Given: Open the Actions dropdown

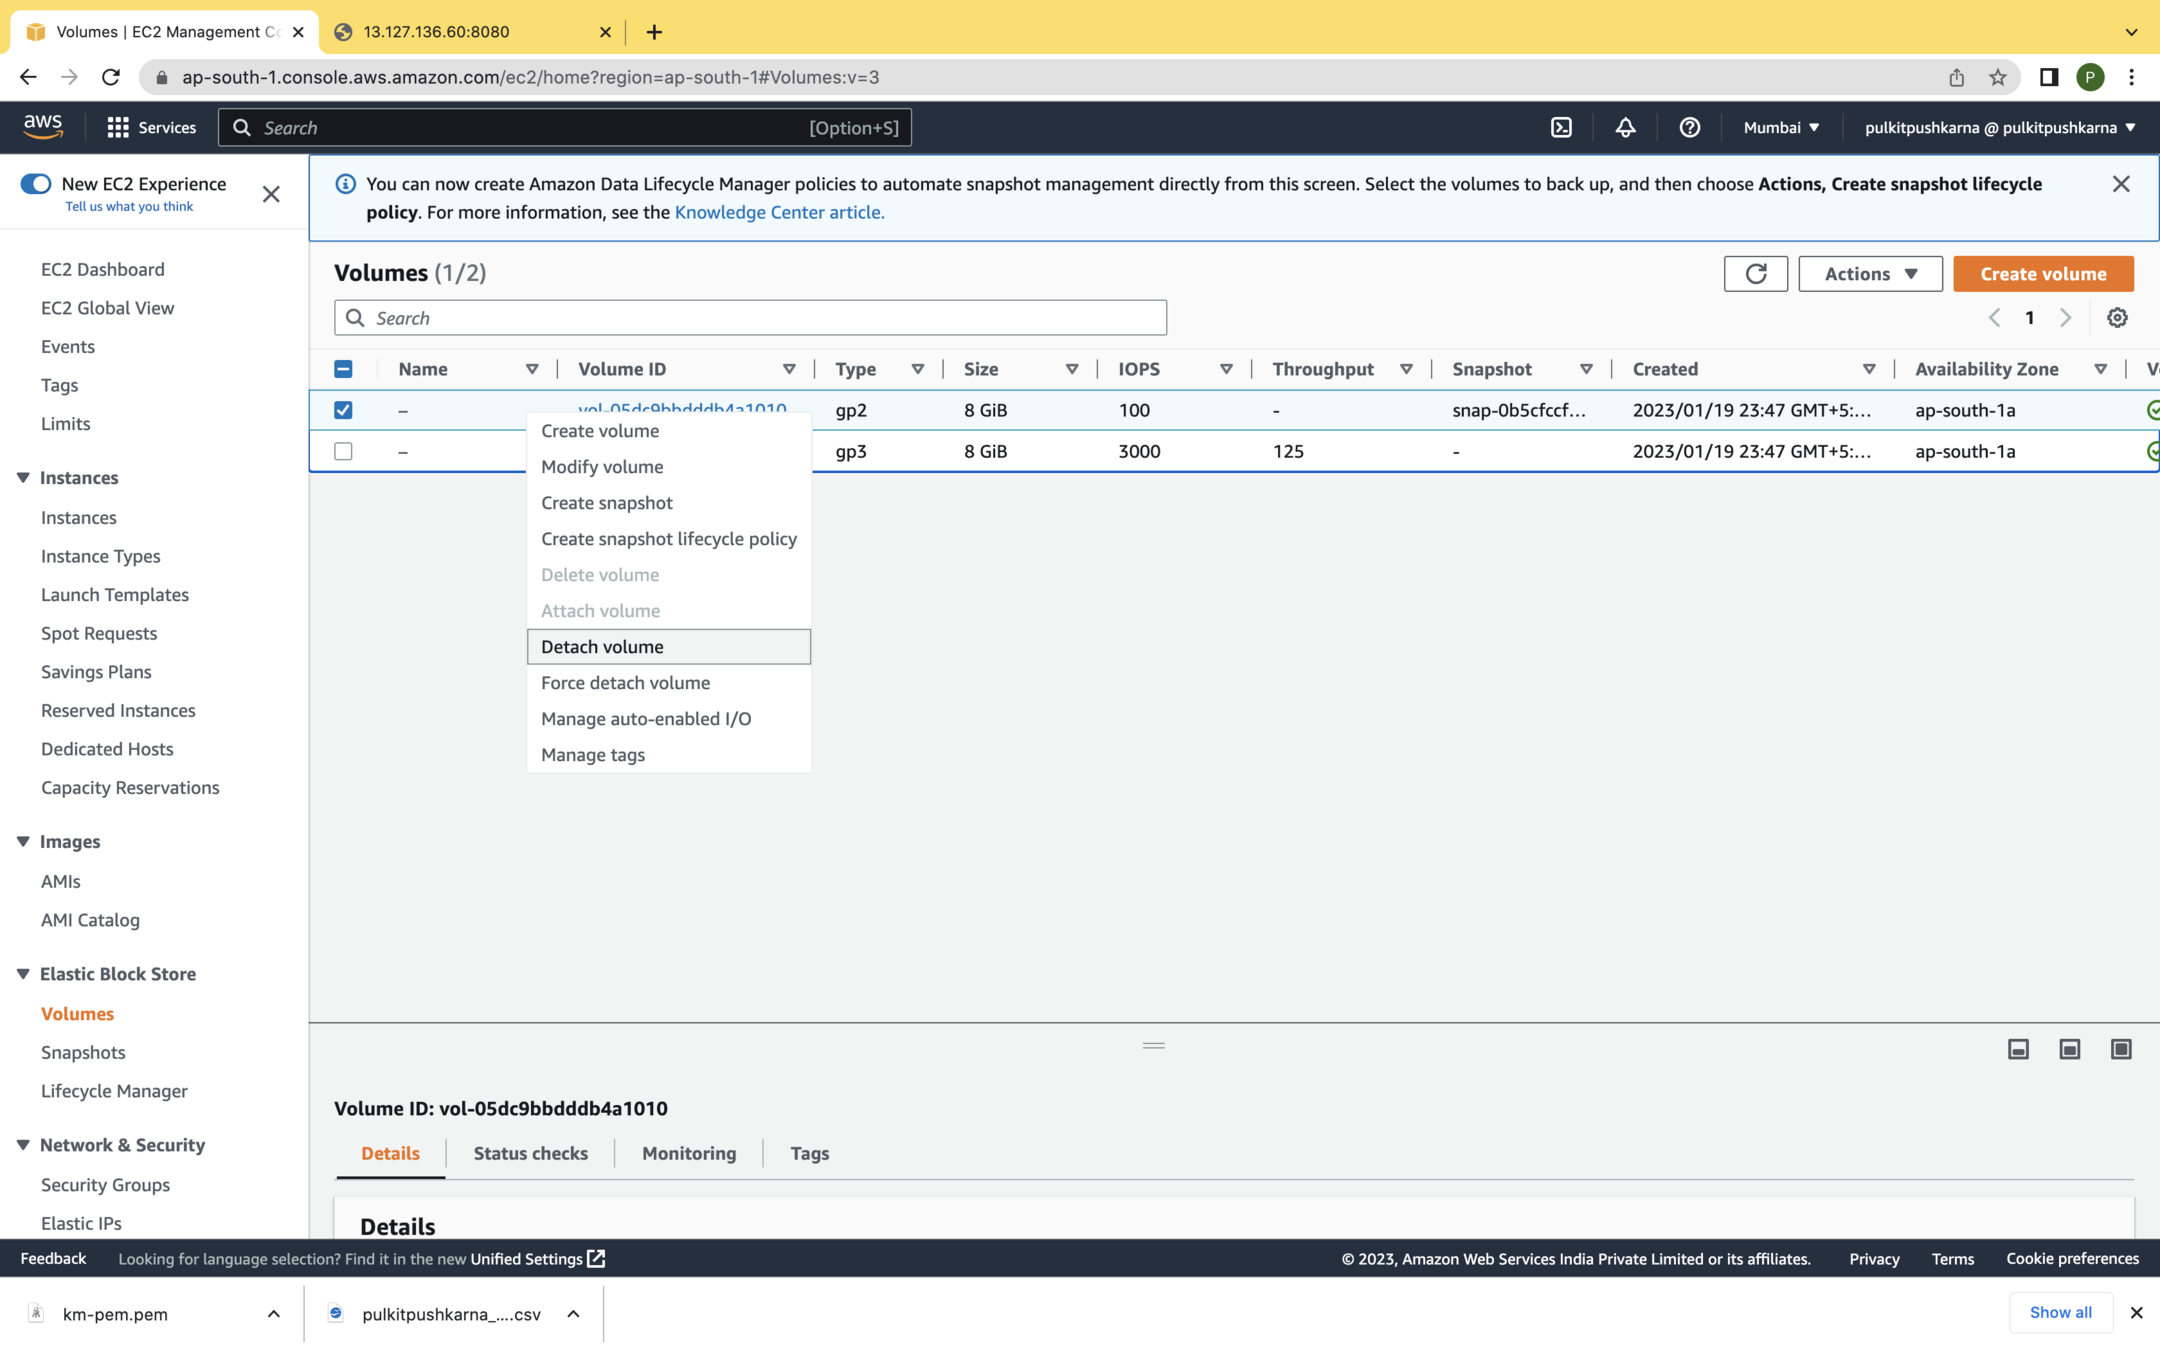Looking at the screenshot, I should [1869, 273].
